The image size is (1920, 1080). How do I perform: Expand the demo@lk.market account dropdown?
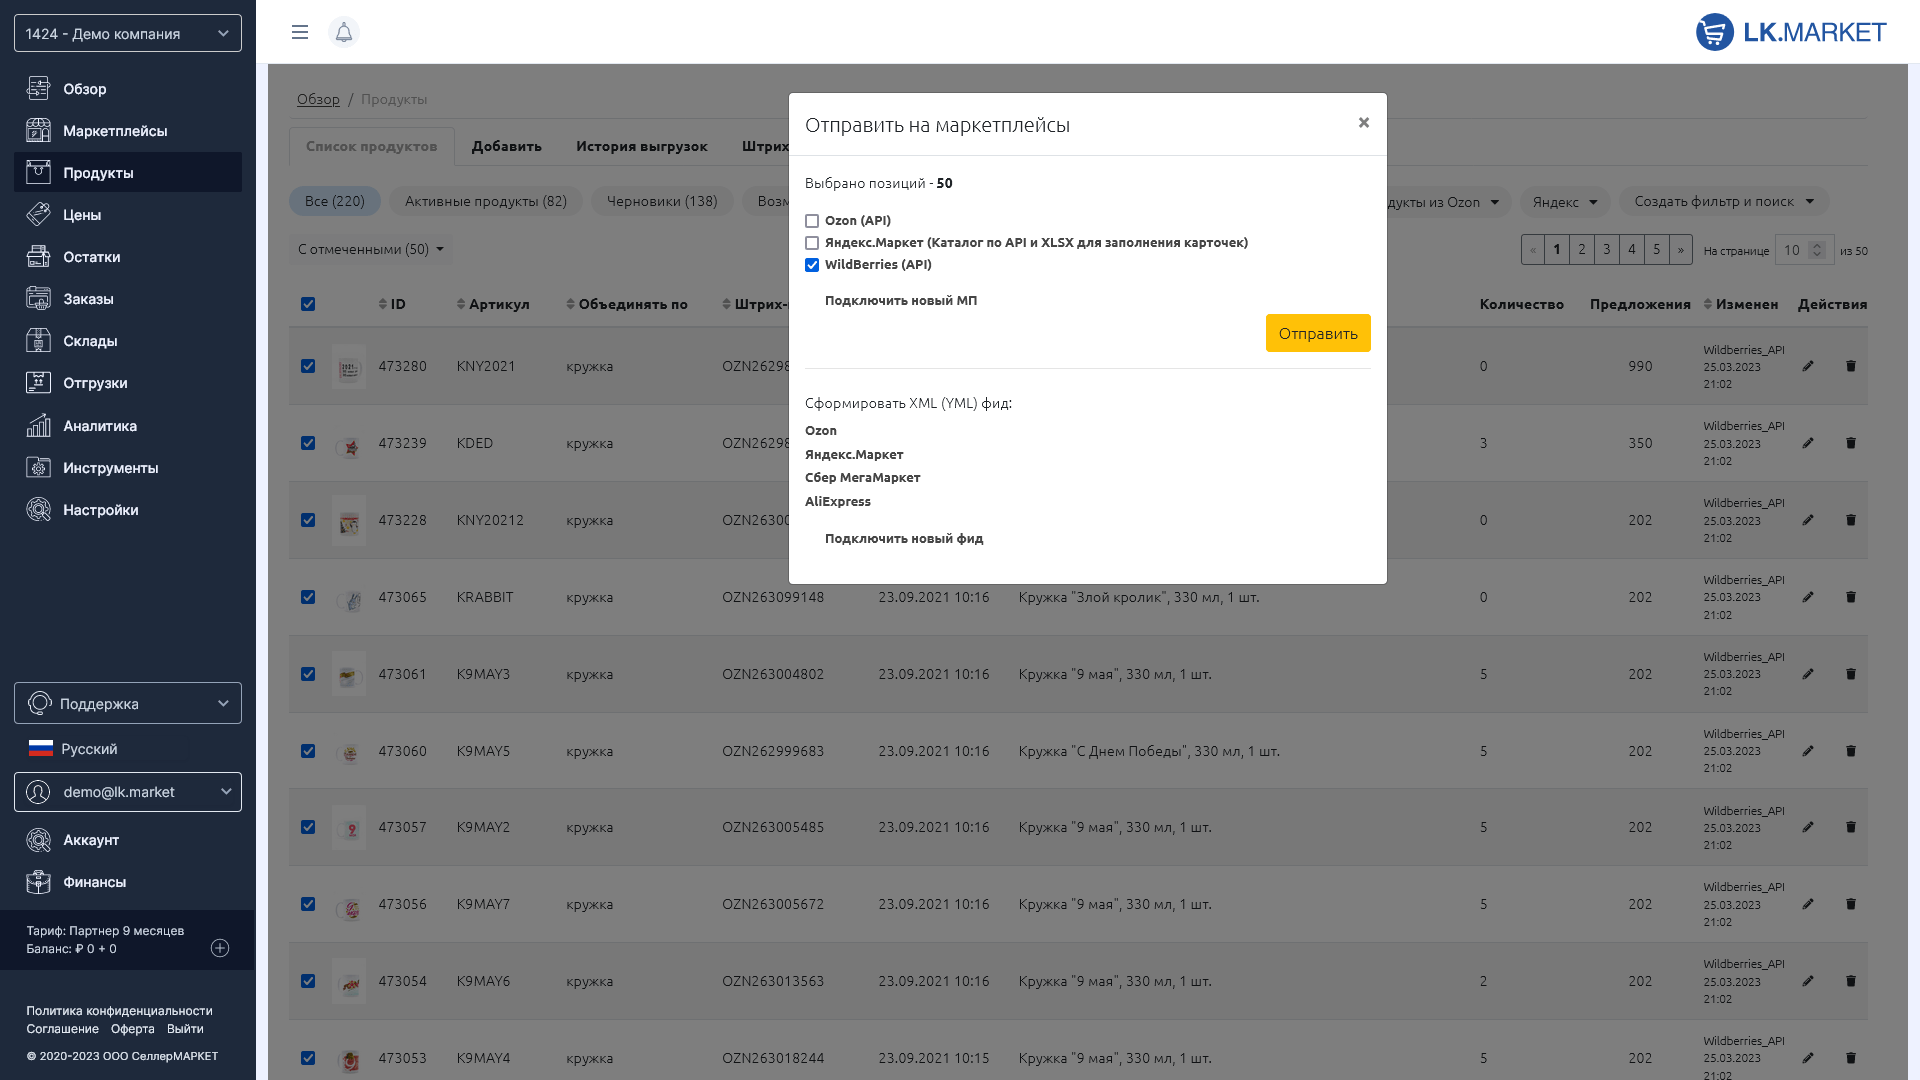click(x=128, y=792)
